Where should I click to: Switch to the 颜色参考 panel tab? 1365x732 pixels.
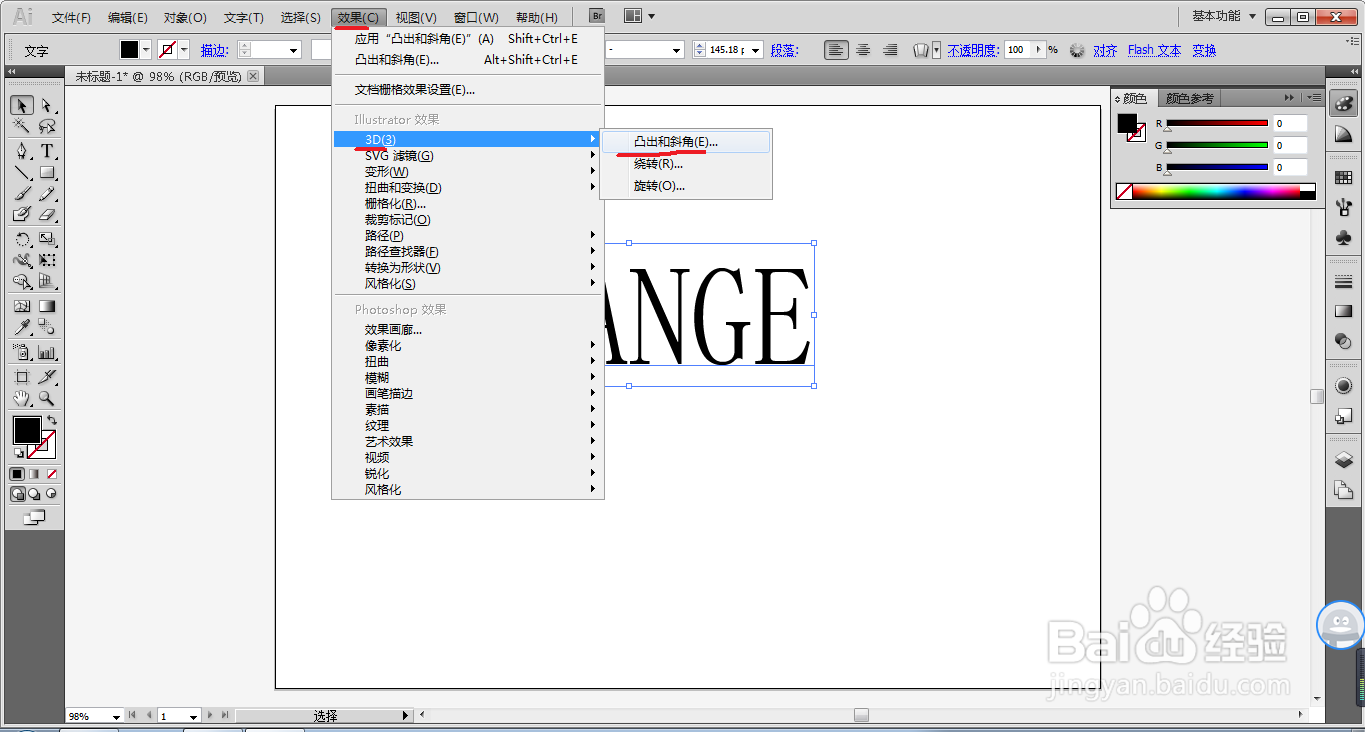pos(1192,97)
